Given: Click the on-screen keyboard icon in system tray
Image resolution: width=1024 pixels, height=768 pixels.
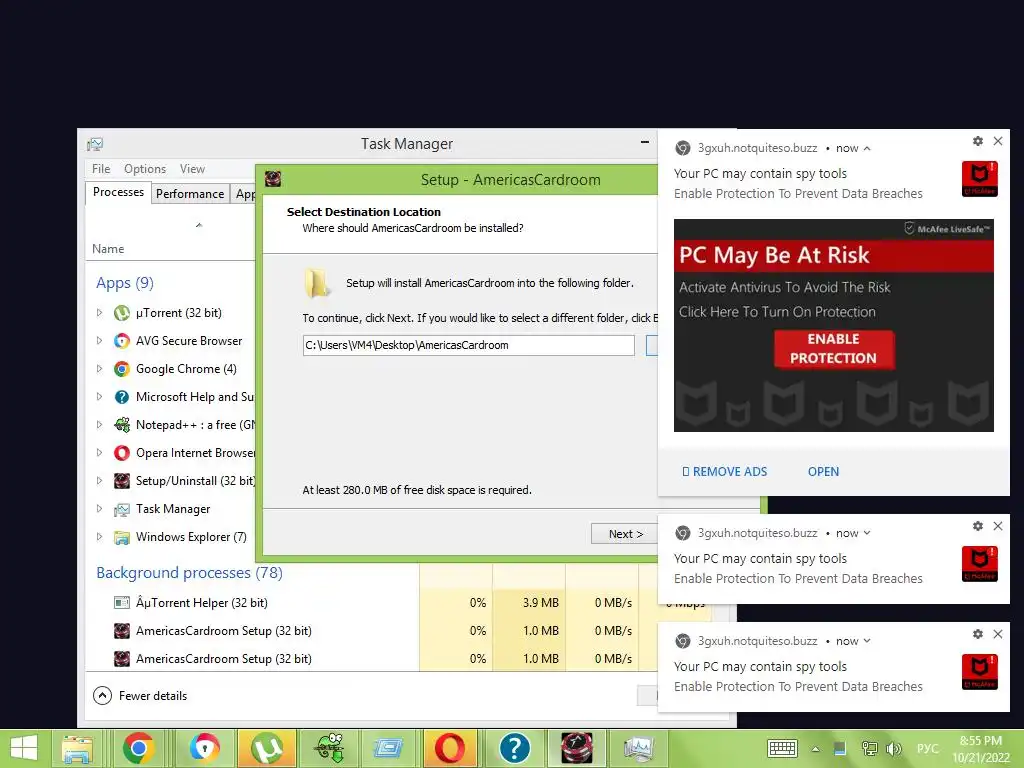Looking at the screenshot, I should click(x=782, y=748).
